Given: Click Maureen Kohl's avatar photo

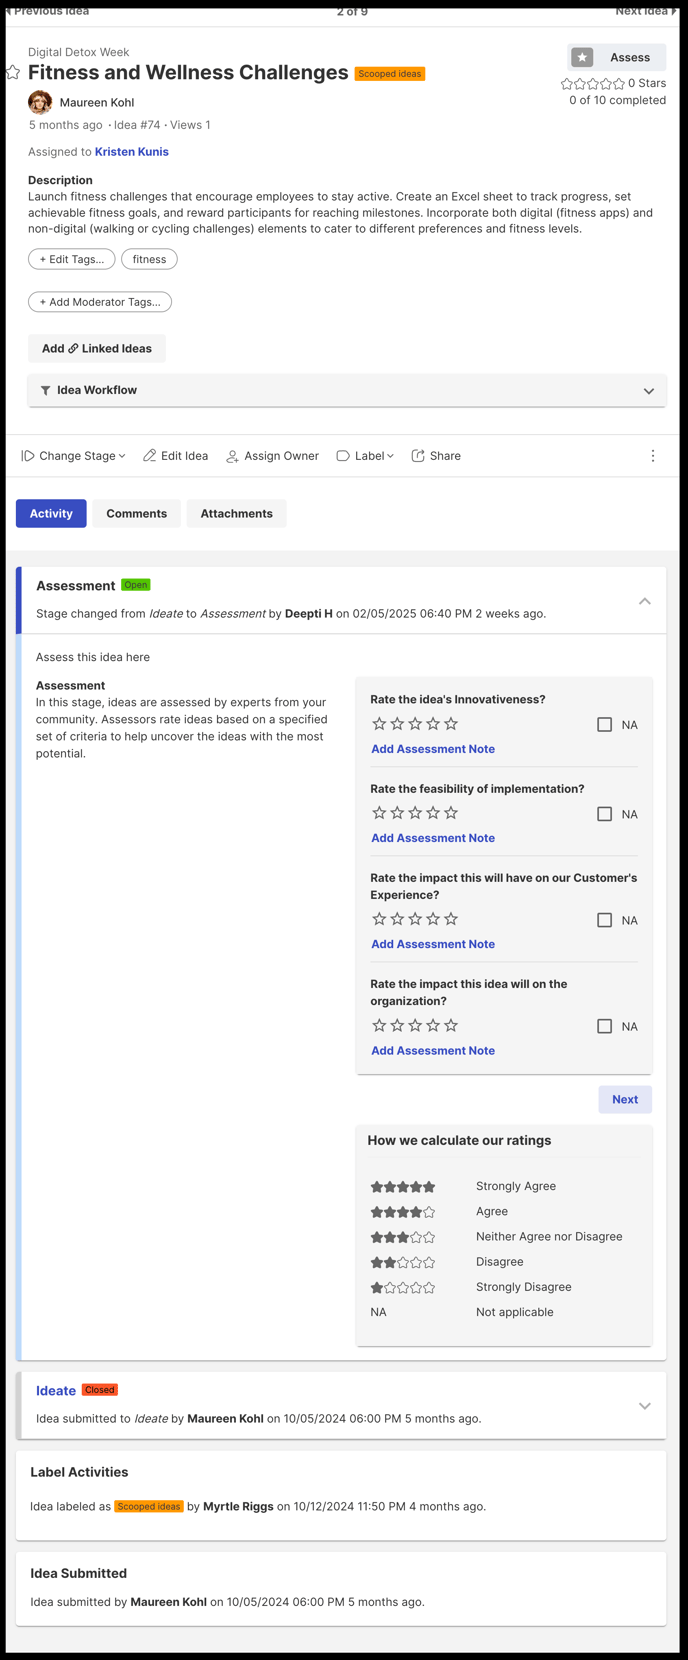Looking at the screenshot, I should click(x=40, y=102).
